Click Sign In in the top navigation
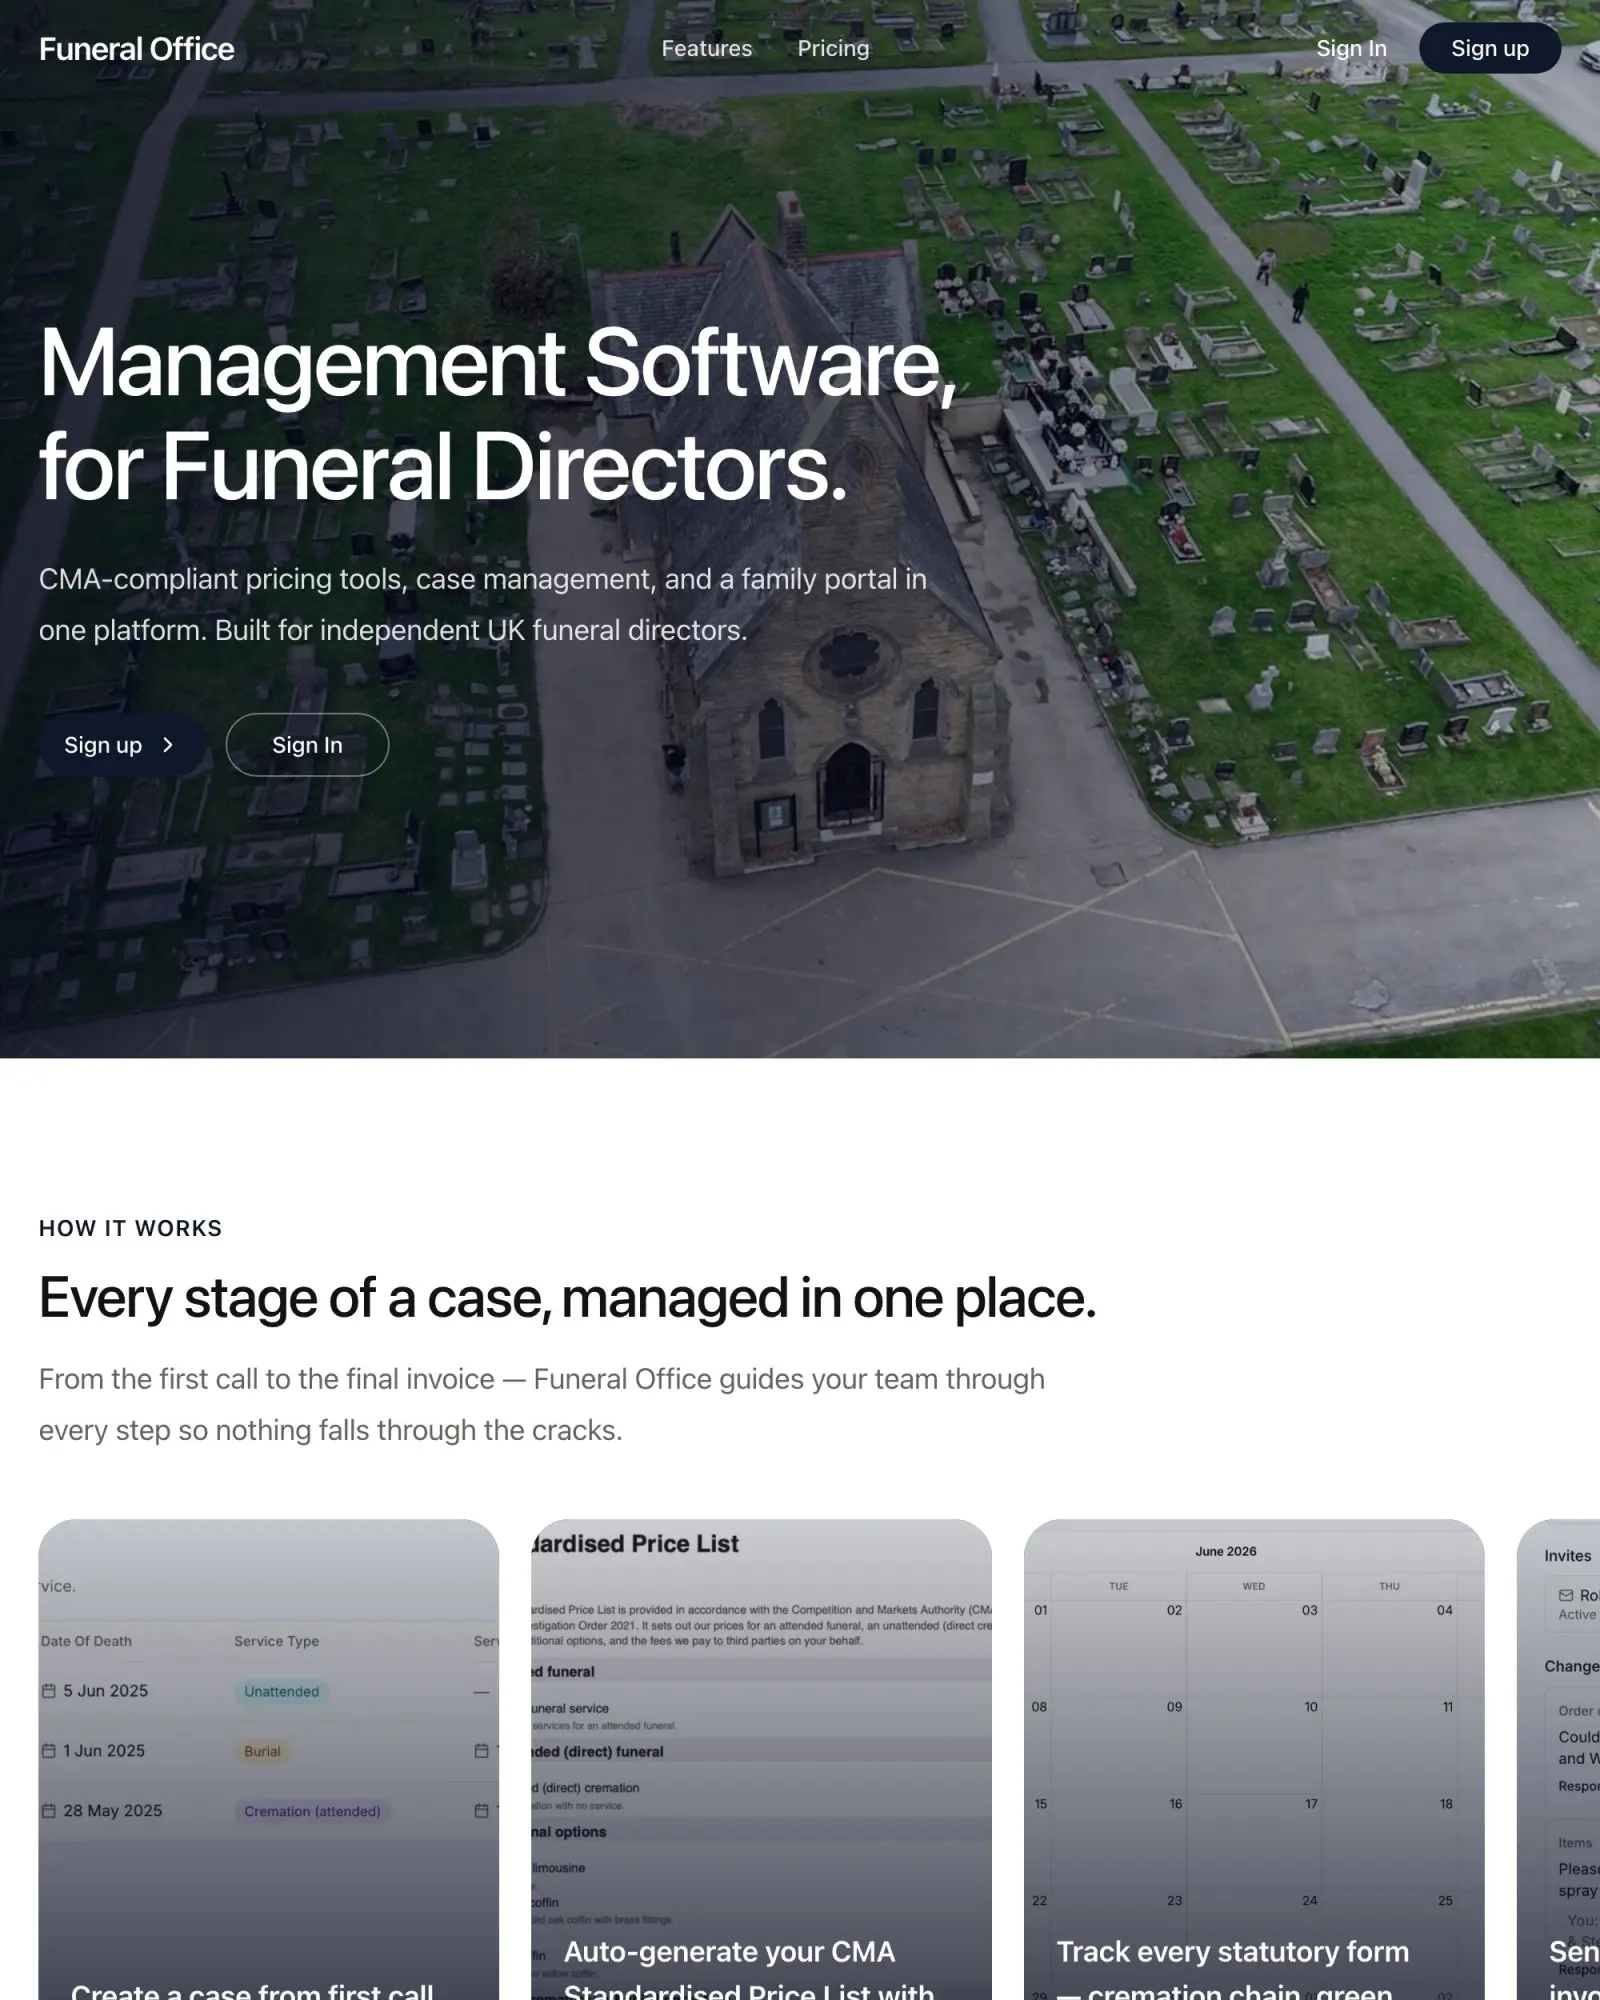Image resolution: width=1600 pixels, height=2000 pixels. 1351,48
